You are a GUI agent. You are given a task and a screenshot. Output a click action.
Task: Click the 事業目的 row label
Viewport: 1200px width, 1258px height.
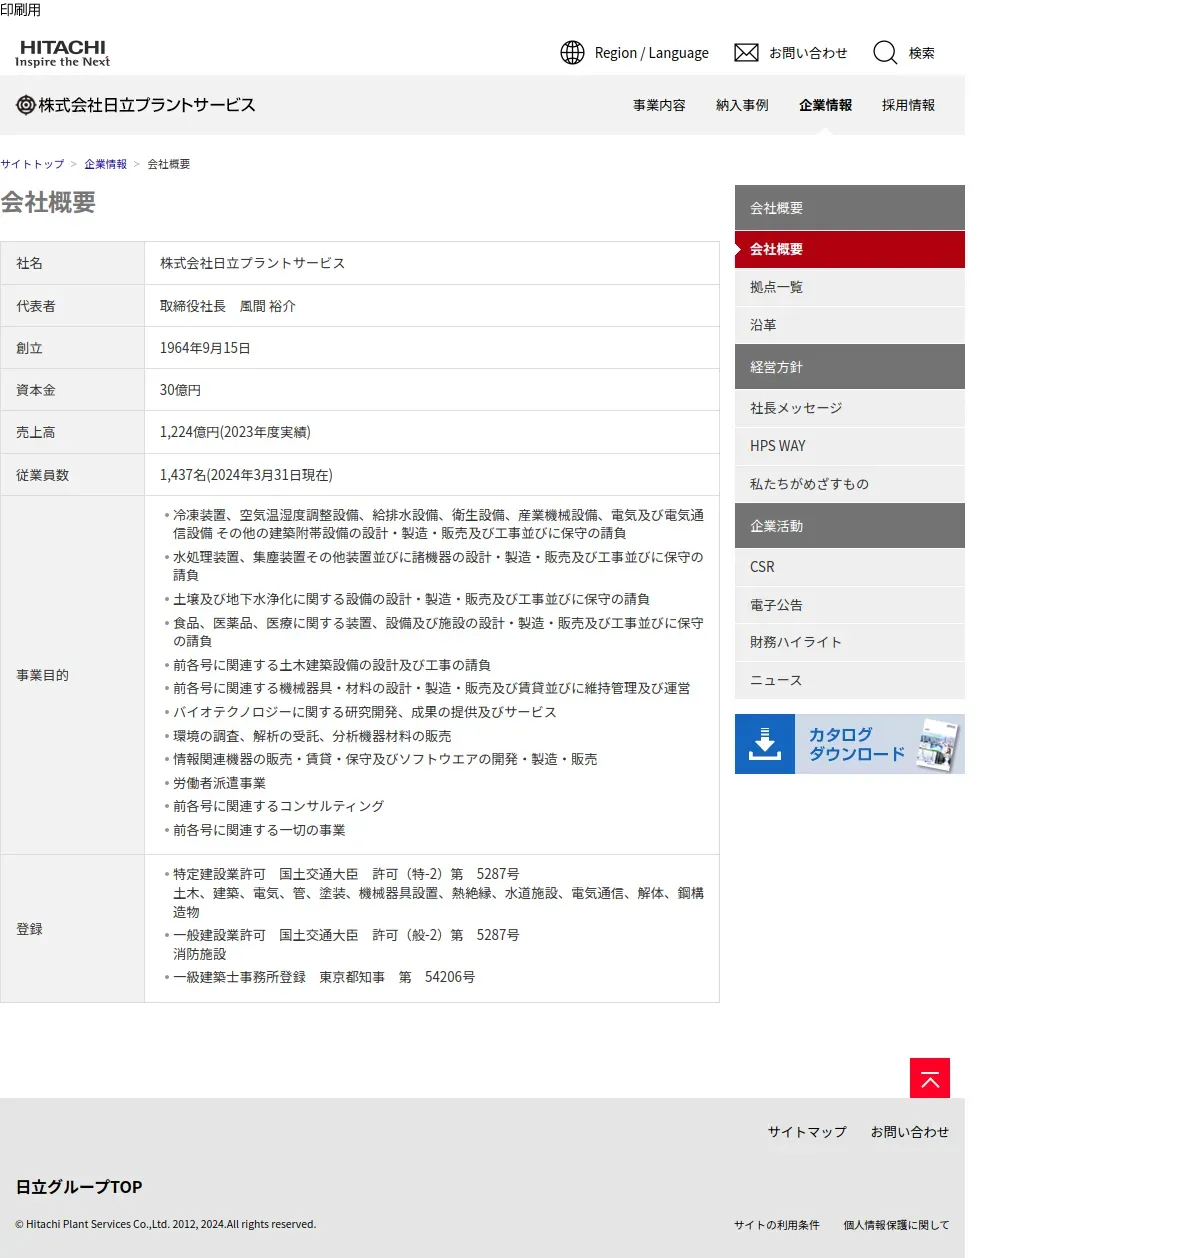pyautogui.click(x=42, y=675)
